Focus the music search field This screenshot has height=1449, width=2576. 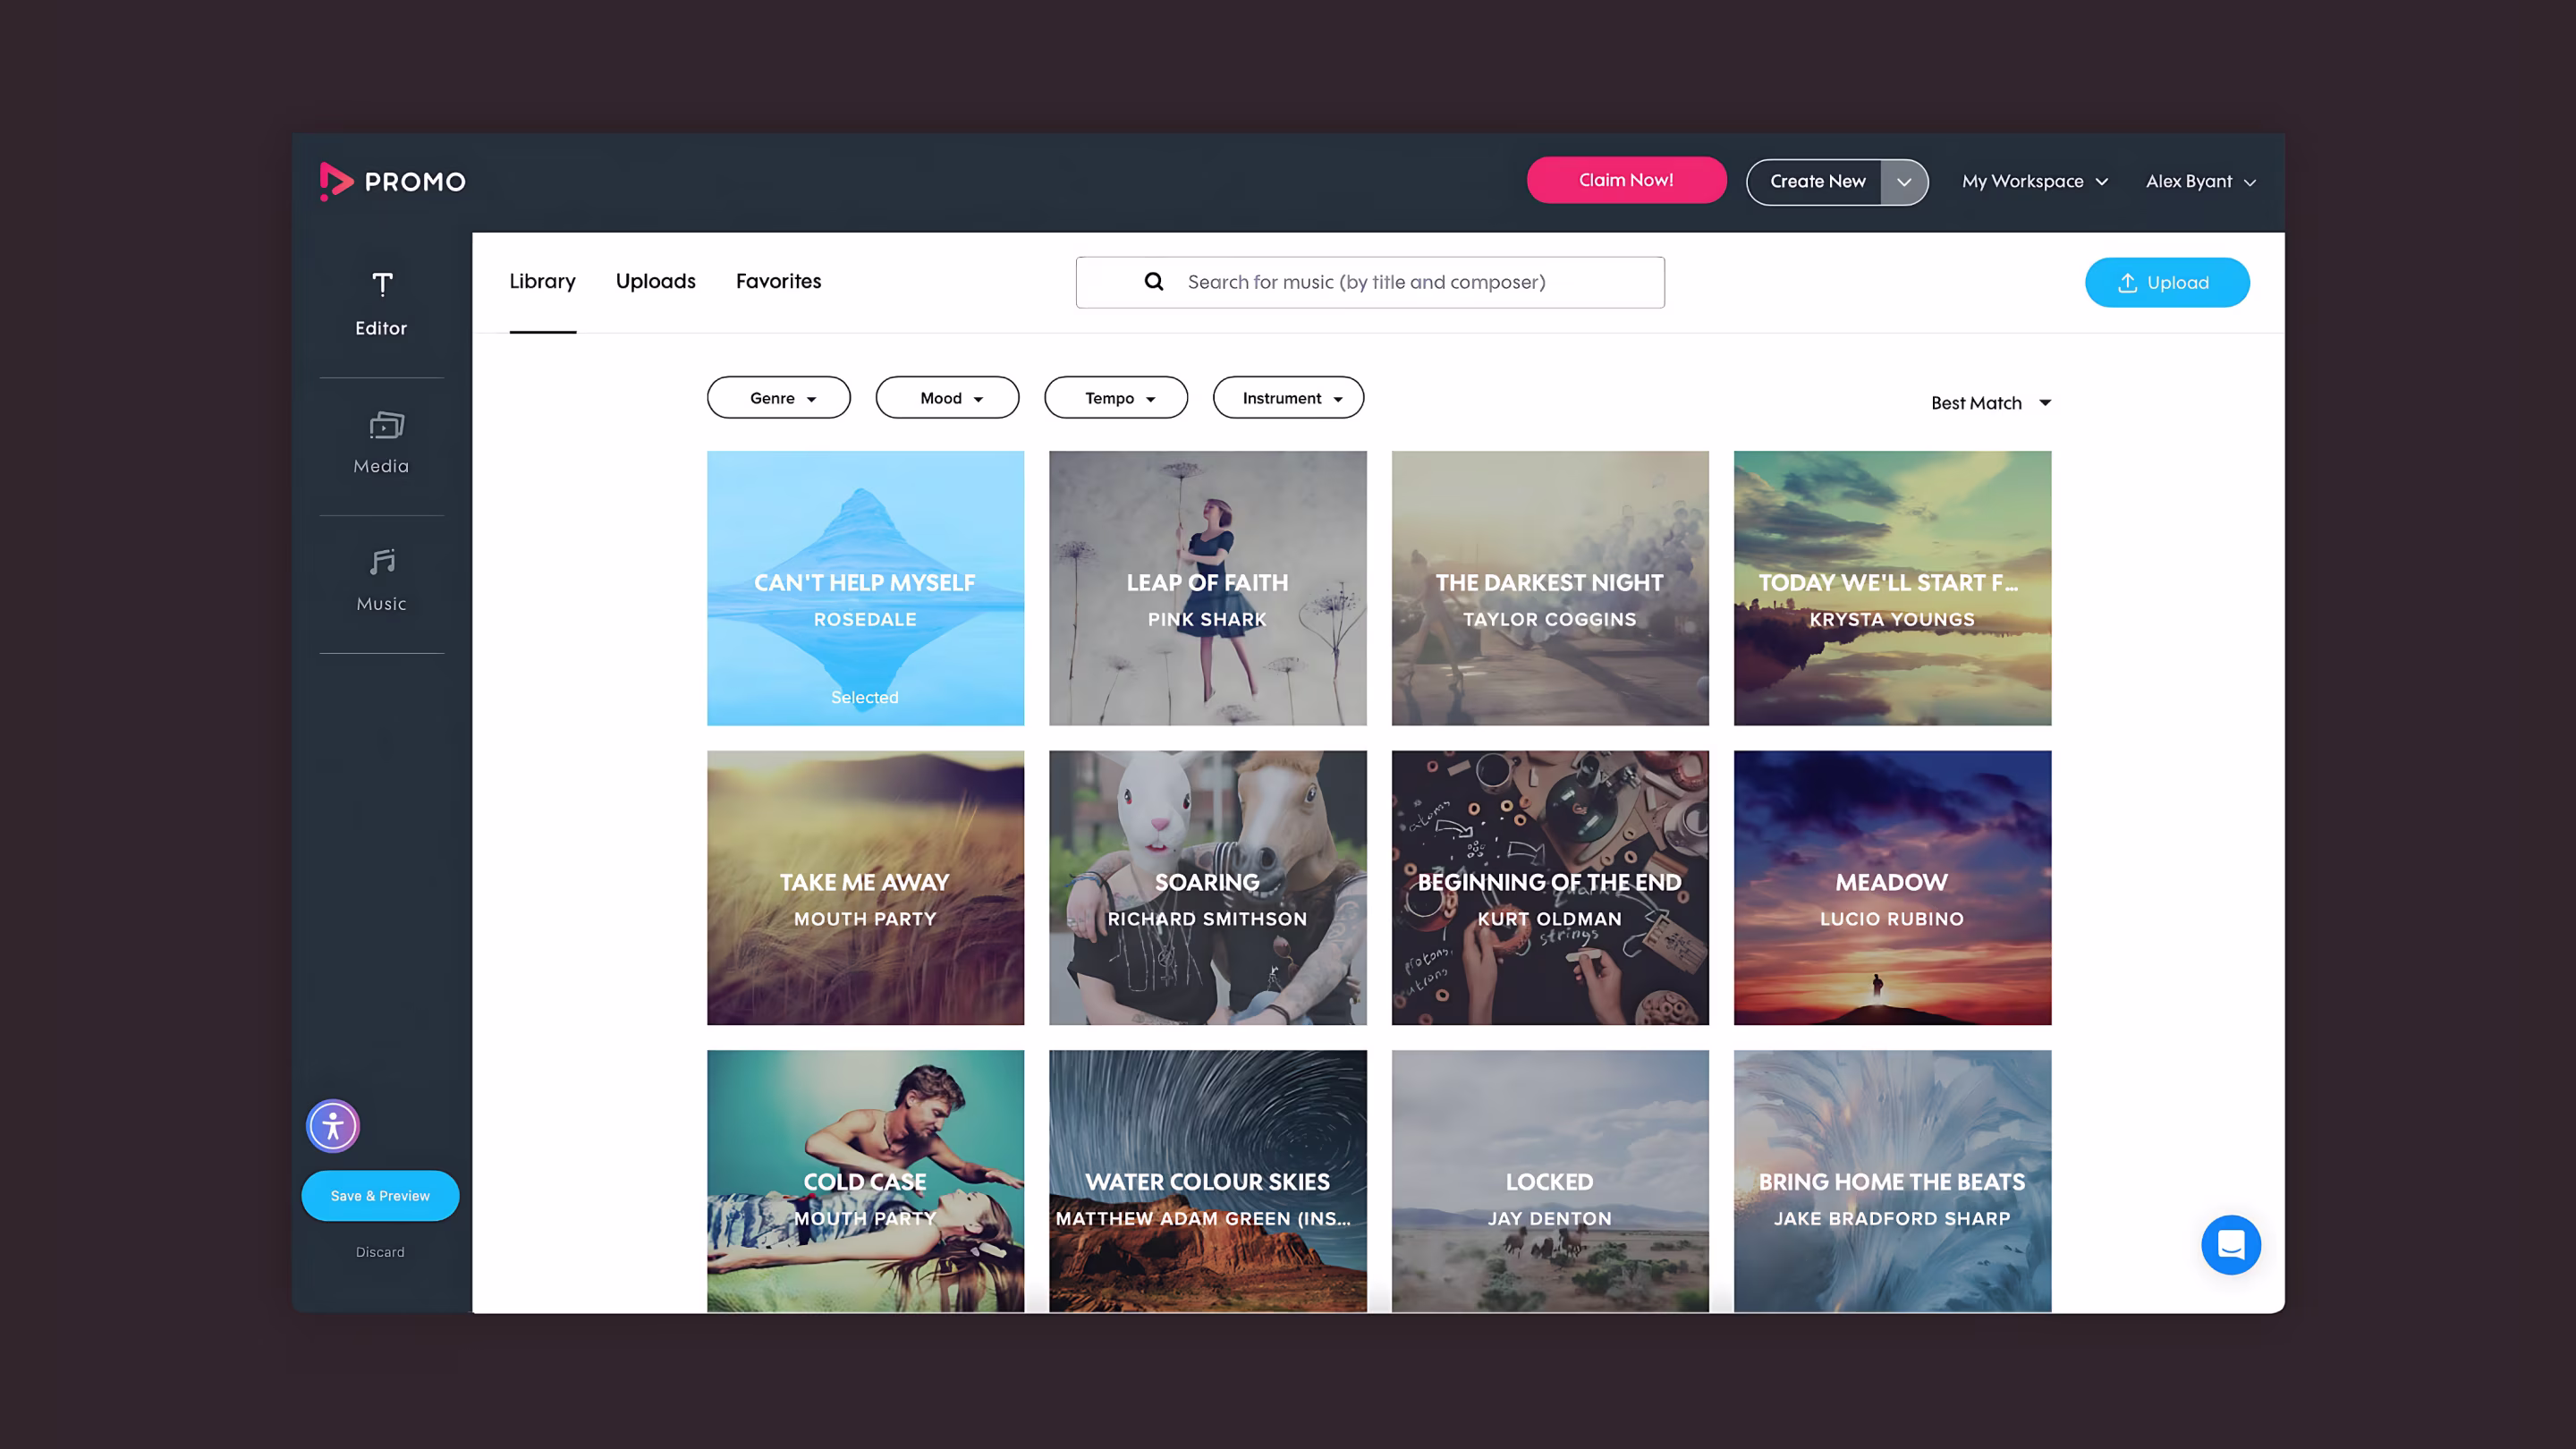click(x=1370, y=282)
